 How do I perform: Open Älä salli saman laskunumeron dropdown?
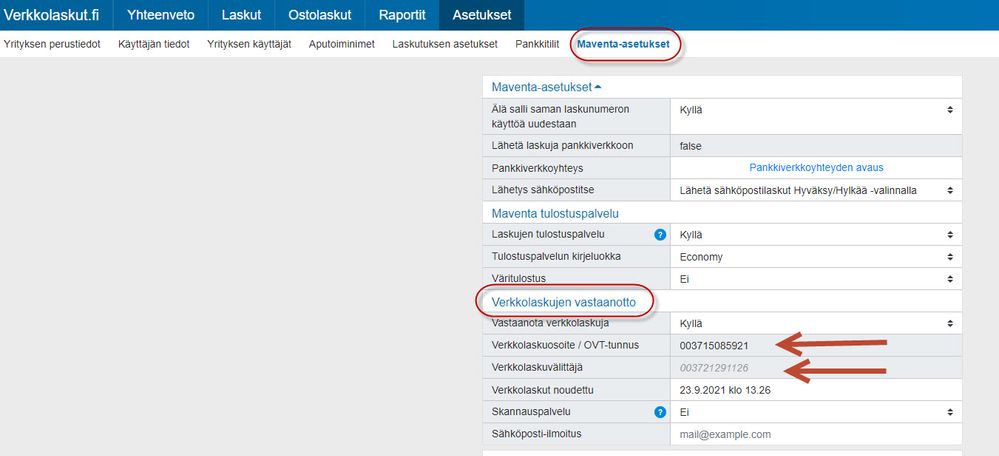pos(815,109)
